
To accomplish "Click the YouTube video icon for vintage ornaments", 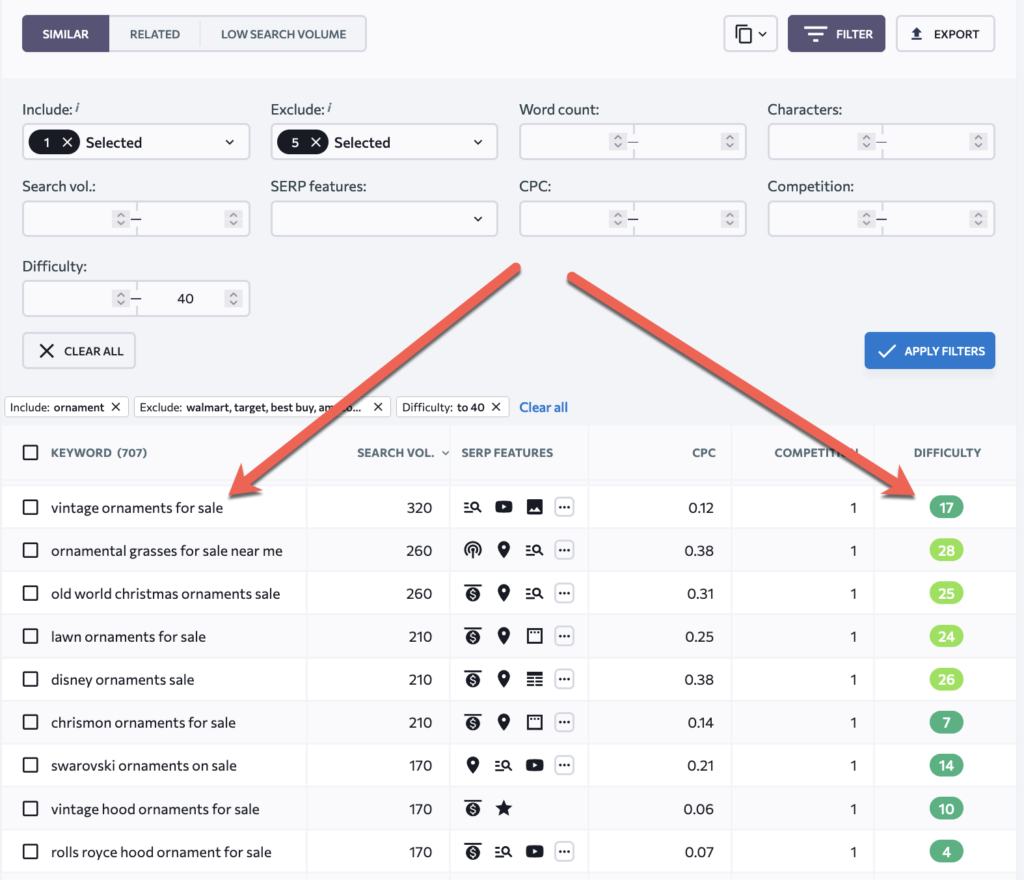I will (x=504, y=508).
